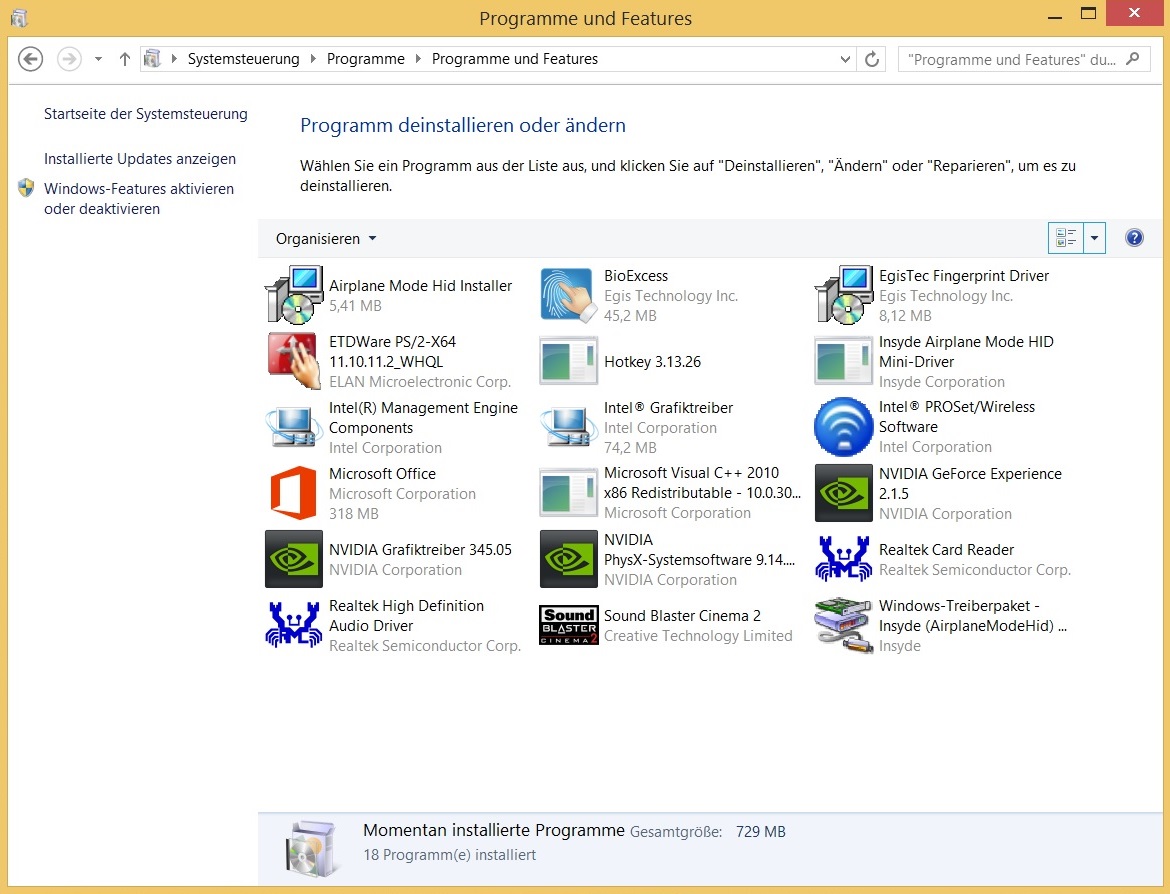
Task: Select Sound Blaster Cinema 2 entry text
Action: pos(682,616)
